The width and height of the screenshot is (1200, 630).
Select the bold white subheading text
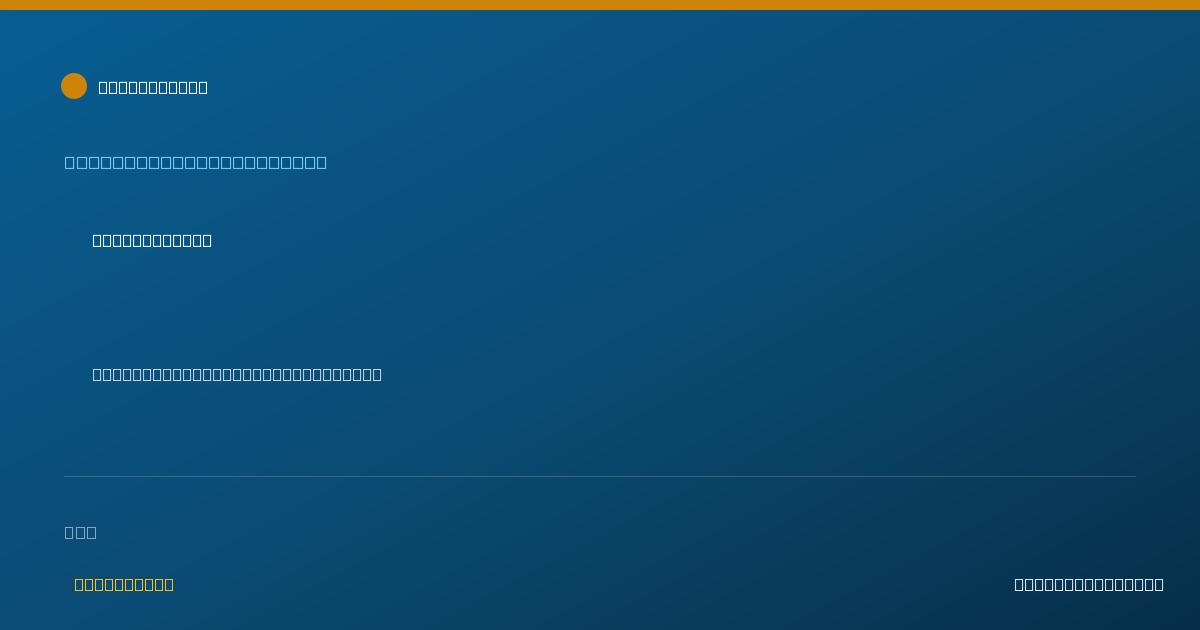[x=152, y=240]
